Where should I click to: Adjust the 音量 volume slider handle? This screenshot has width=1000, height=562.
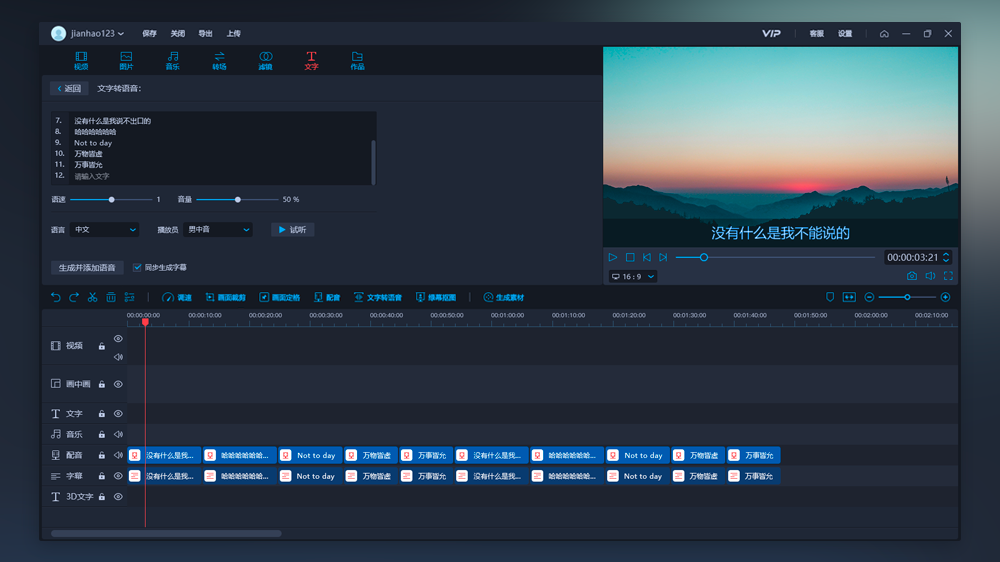click(x=238, y=200)
